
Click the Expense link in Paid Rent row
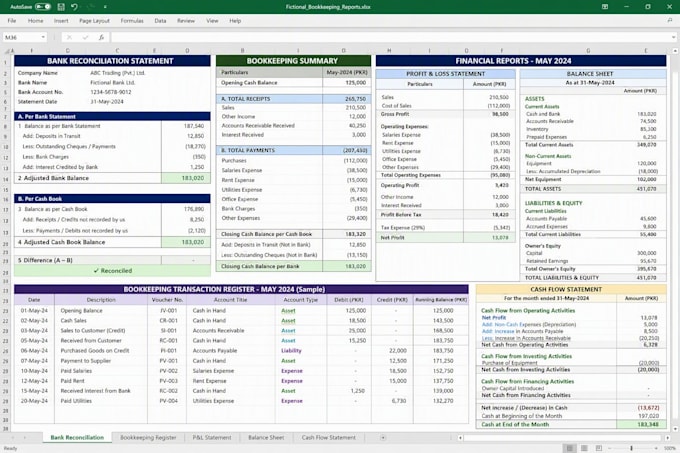[x=292, y=381]
